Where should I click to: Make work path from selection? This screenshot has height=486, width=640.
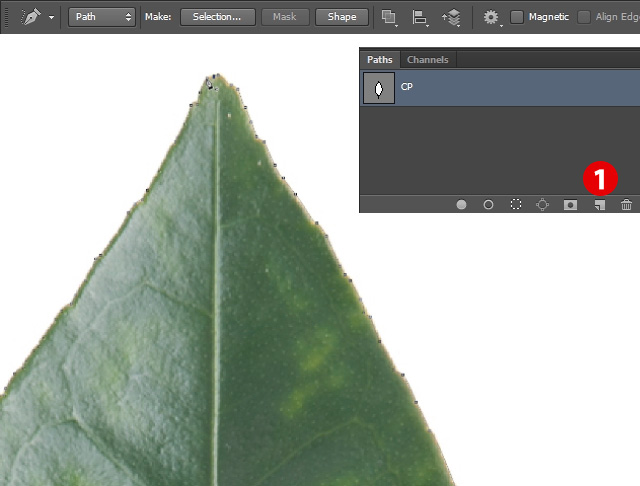542,204
